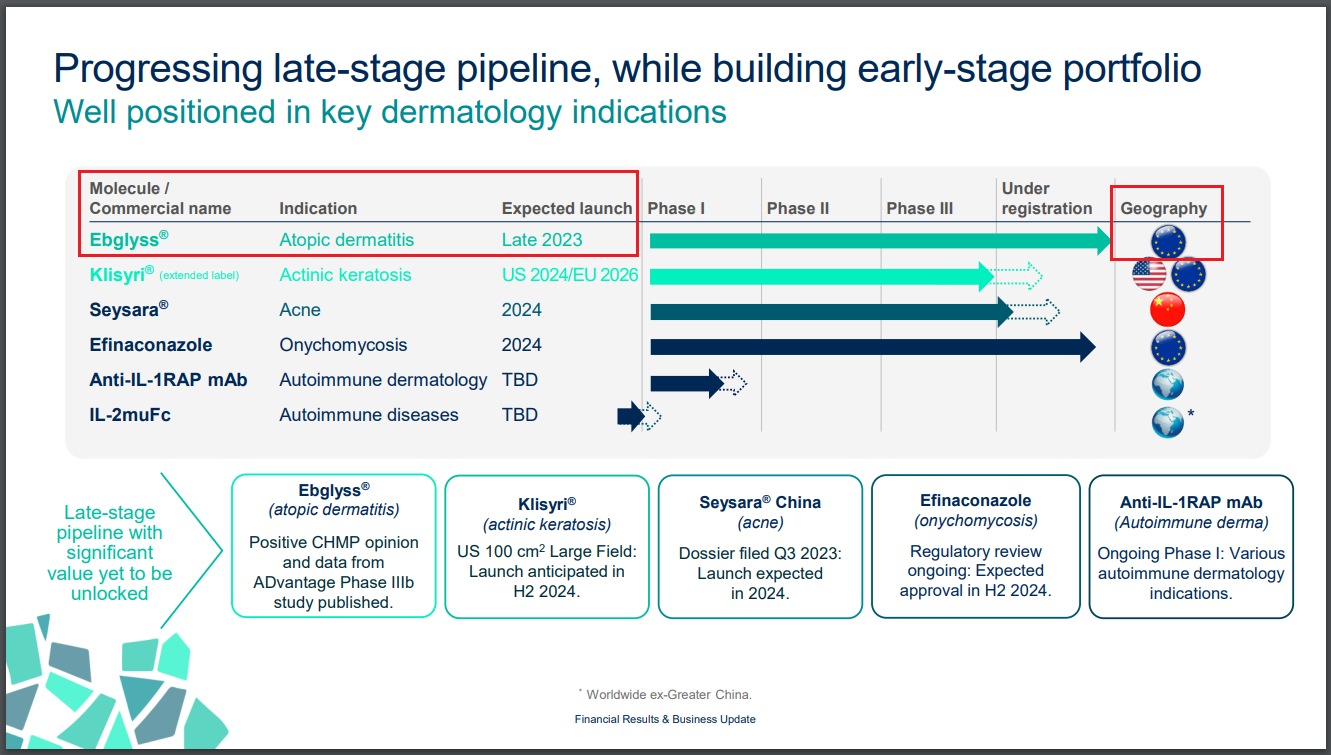Click the EU flag in the Klisyri row
This screenshot has width=1331, height=755.
1188,275
